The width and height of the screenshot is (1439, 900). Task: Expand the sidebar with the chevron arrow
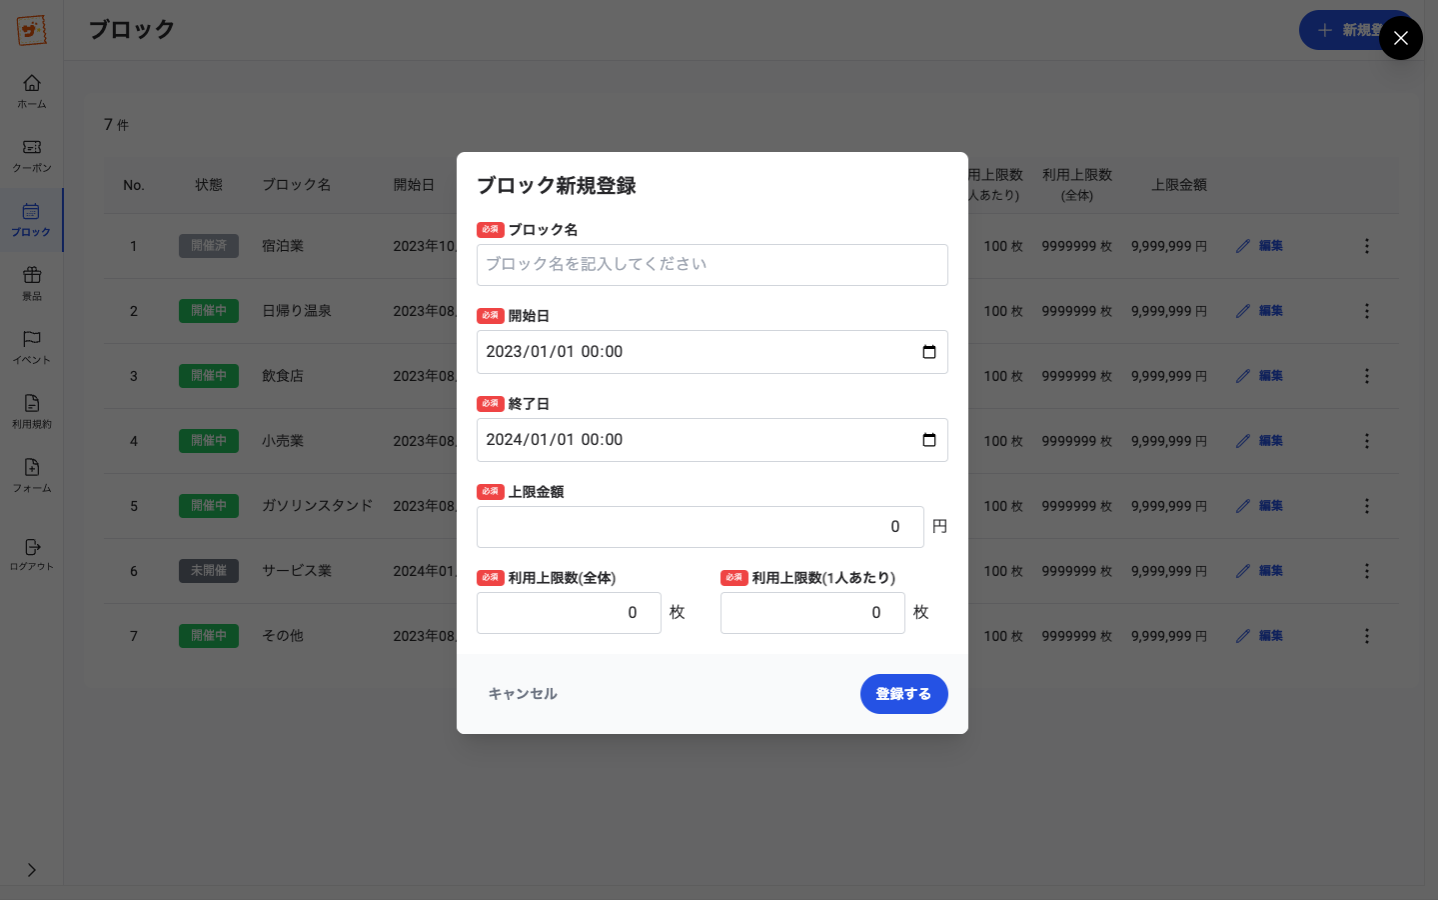31,870
